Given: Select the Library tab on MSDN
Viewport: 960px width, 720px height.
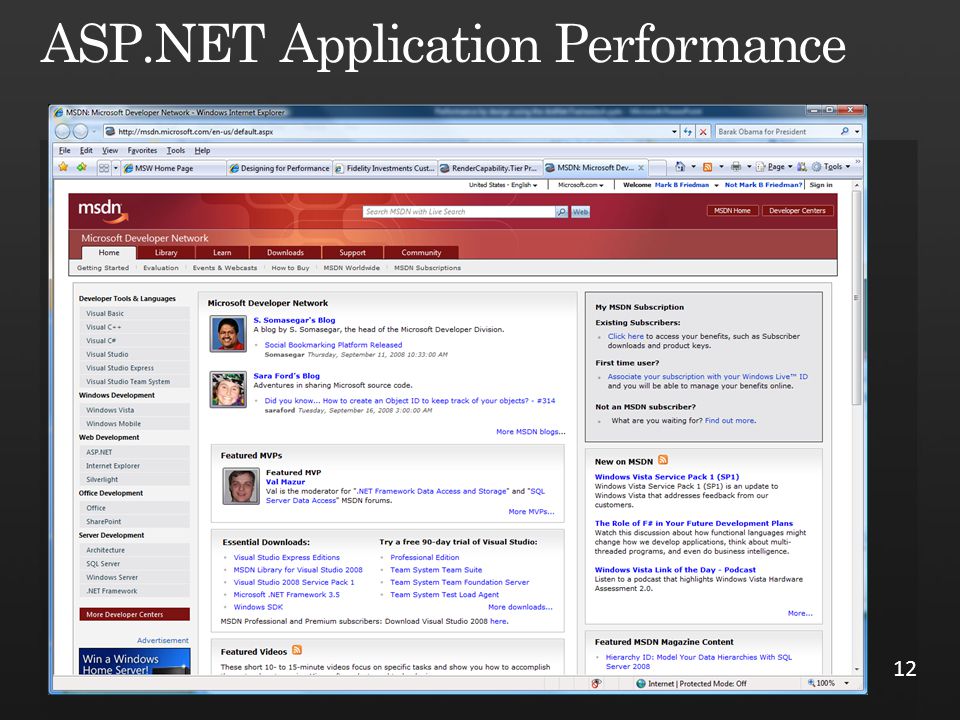Looking at the screenshot, I should click(x=166, y=252).
